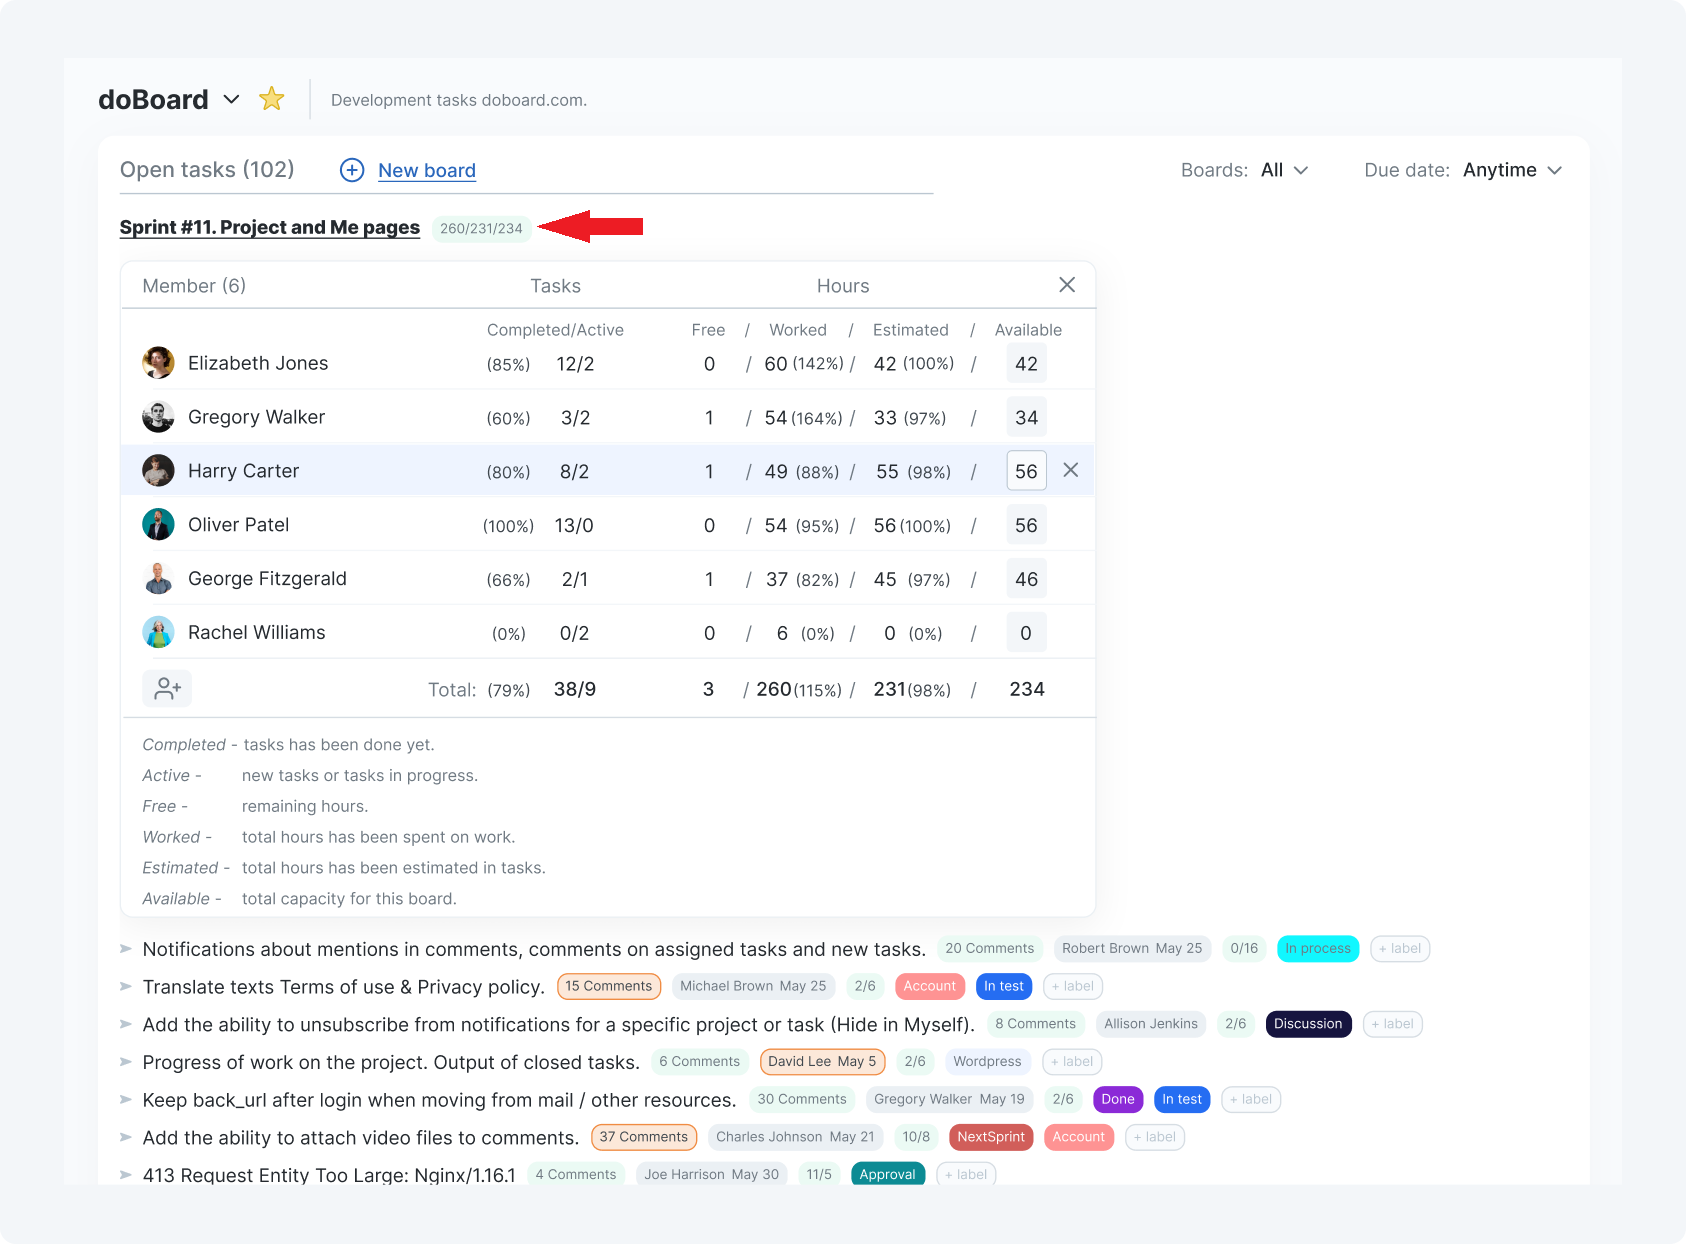This screenshot has width=1686, height=1244.
Task: Click the add member icon button
Action: point(167,689)
